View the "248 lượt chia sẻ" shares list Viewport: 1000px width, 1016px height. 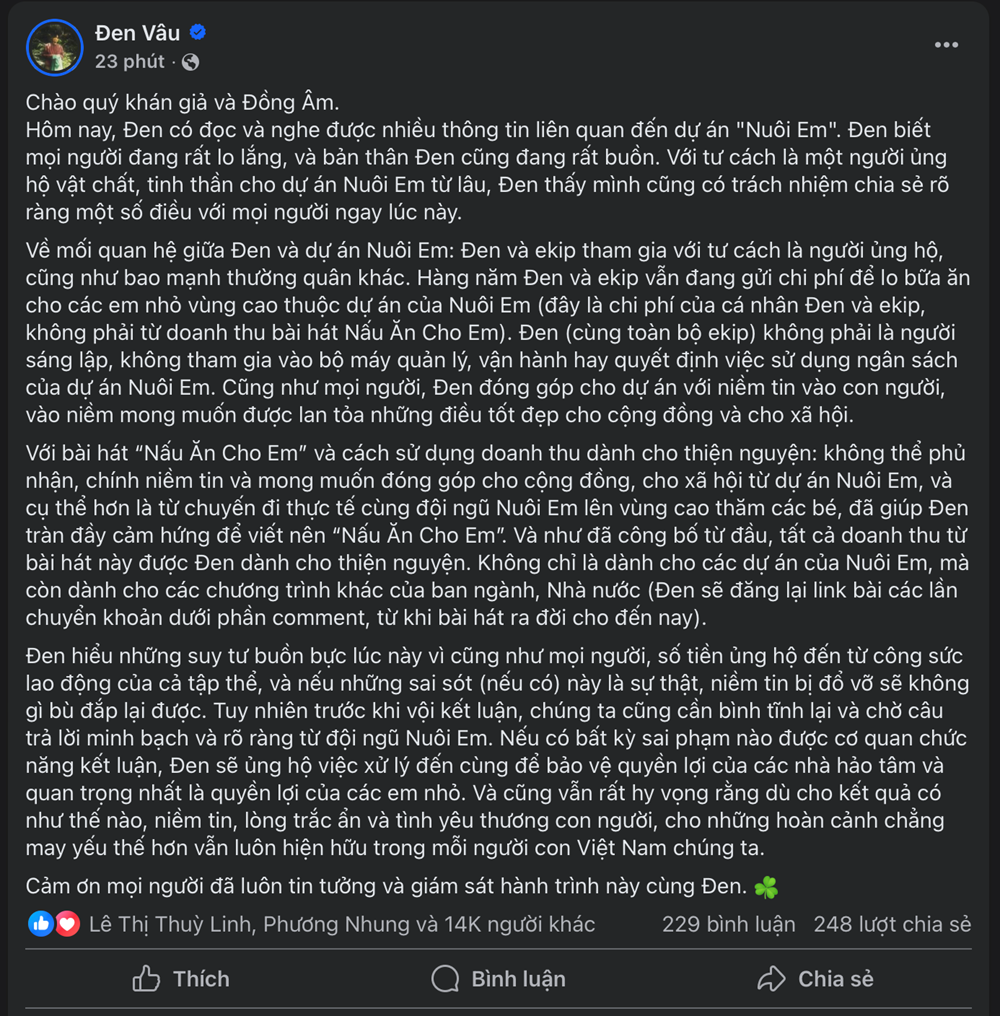pos(892,924)
